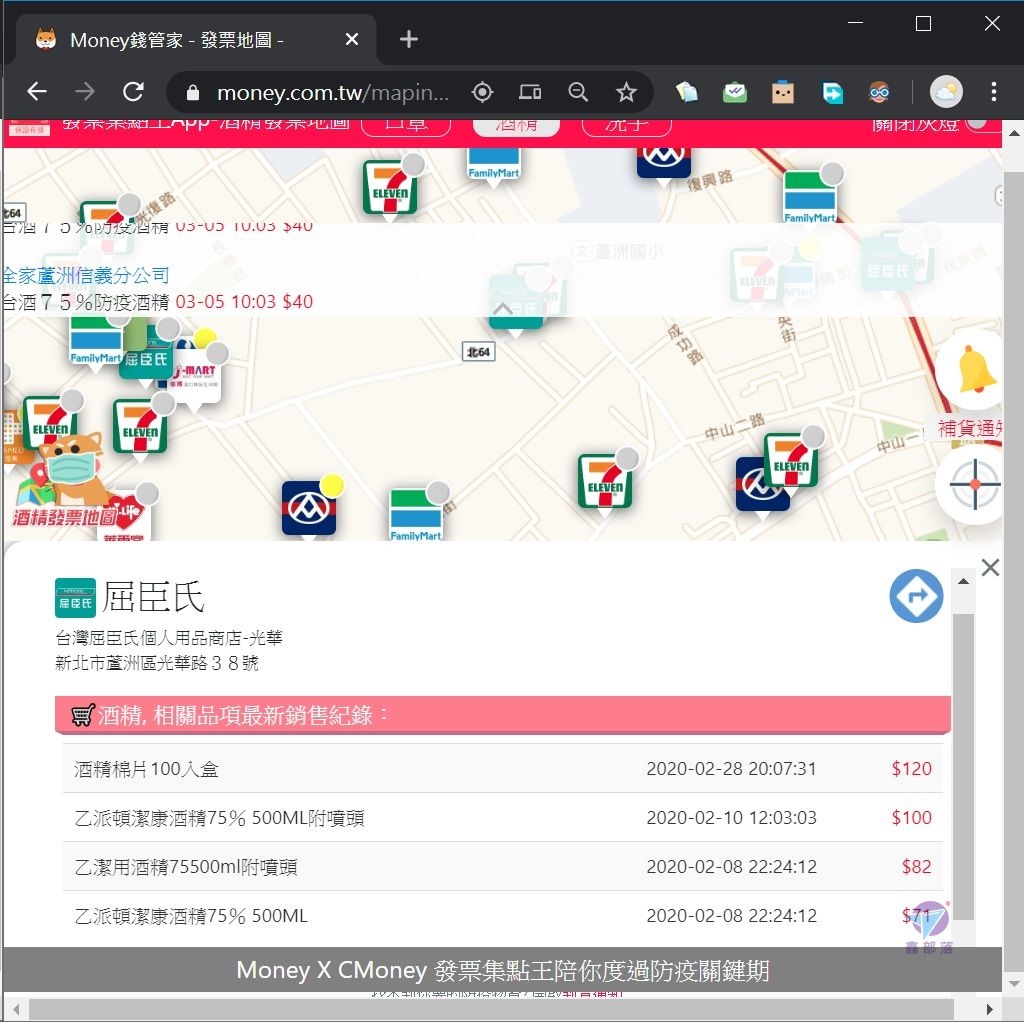The height and width of the screenshot is (1022, 1024).
Task: Open the 全家蘆洲信義分公司 link
Action: tap(85, 275)
